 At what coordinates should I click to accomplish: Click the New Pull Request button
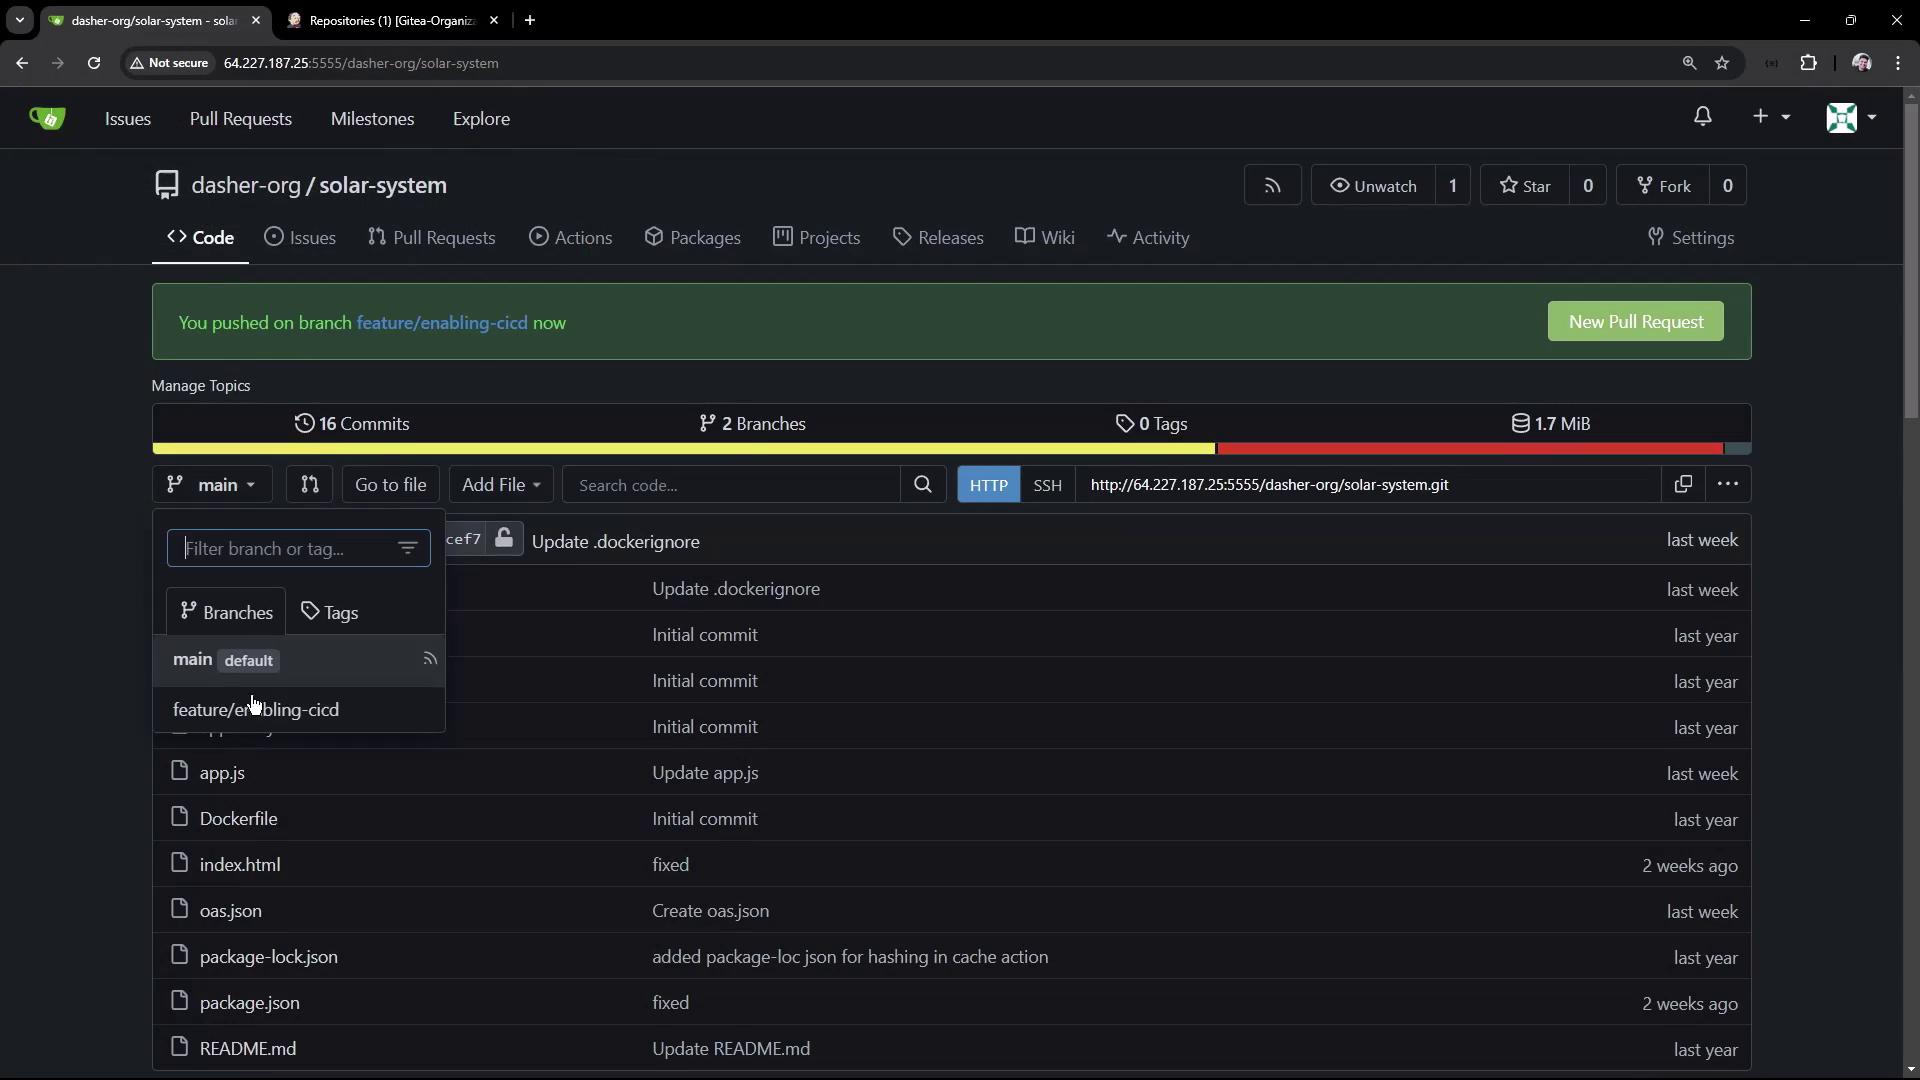(x=1635, y=322)
